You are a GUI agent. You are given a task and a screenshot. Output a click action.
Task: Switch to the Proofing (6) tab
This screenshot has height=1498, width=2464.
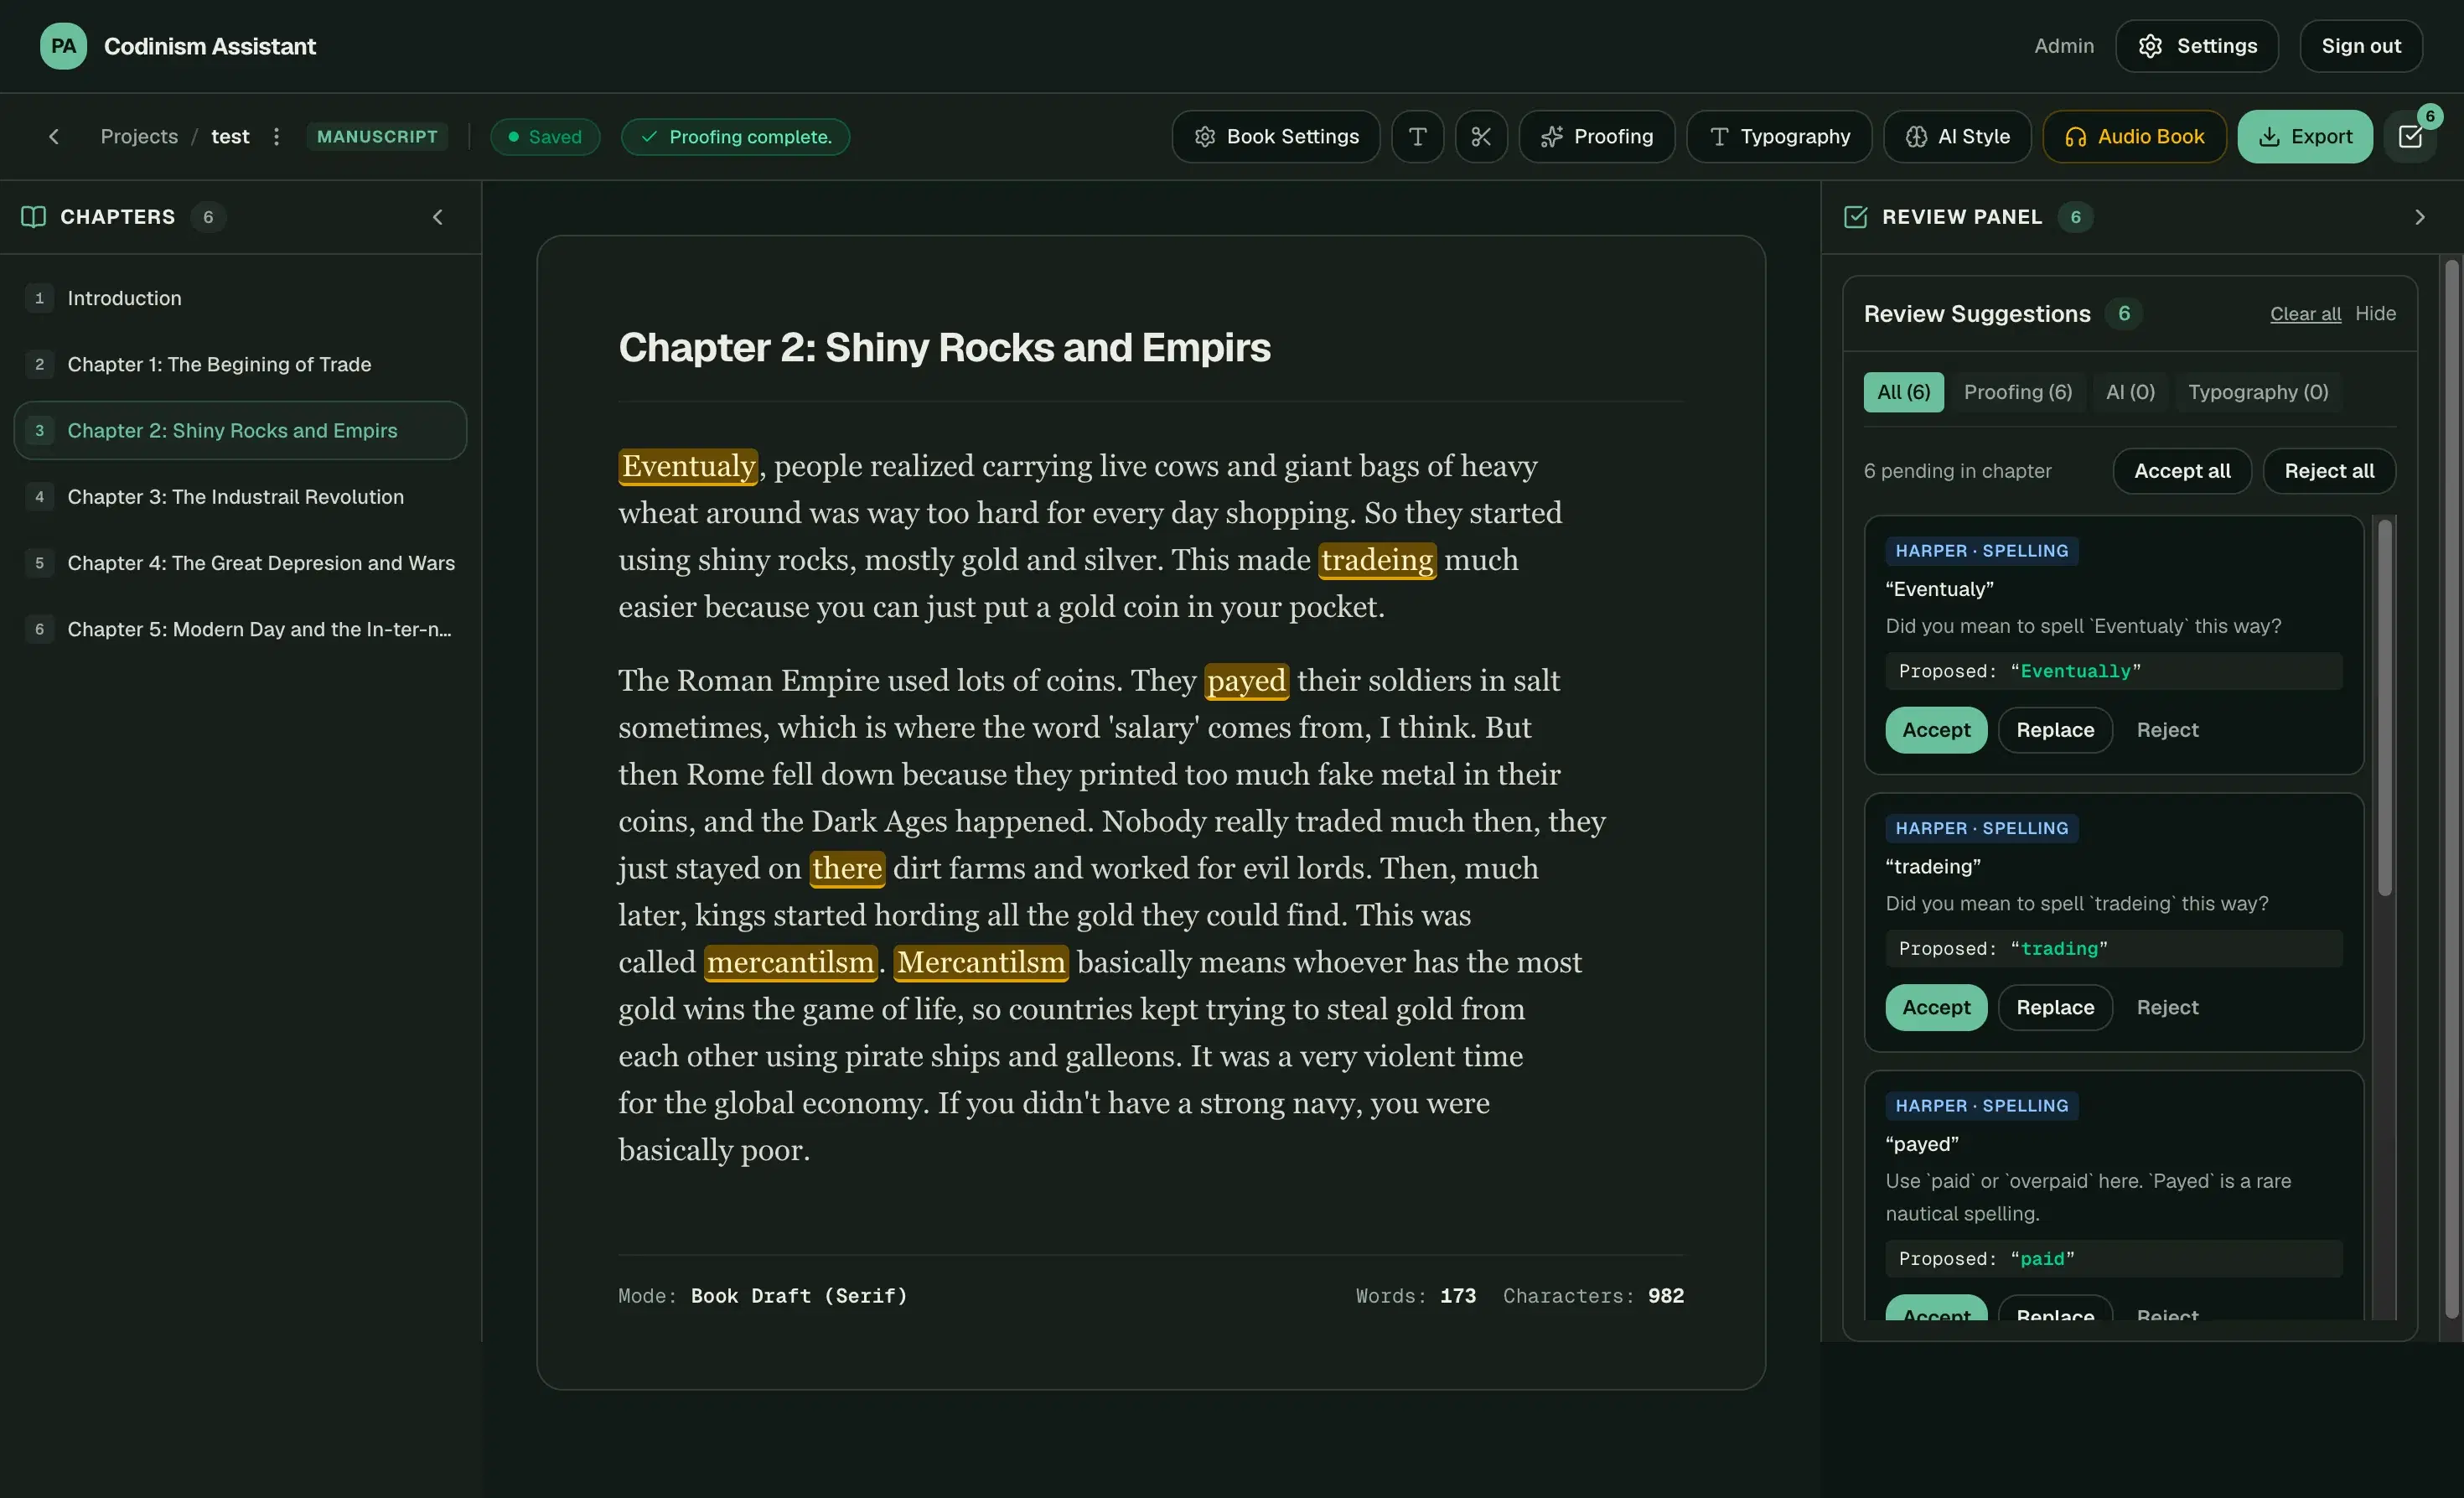point(2017,391)
